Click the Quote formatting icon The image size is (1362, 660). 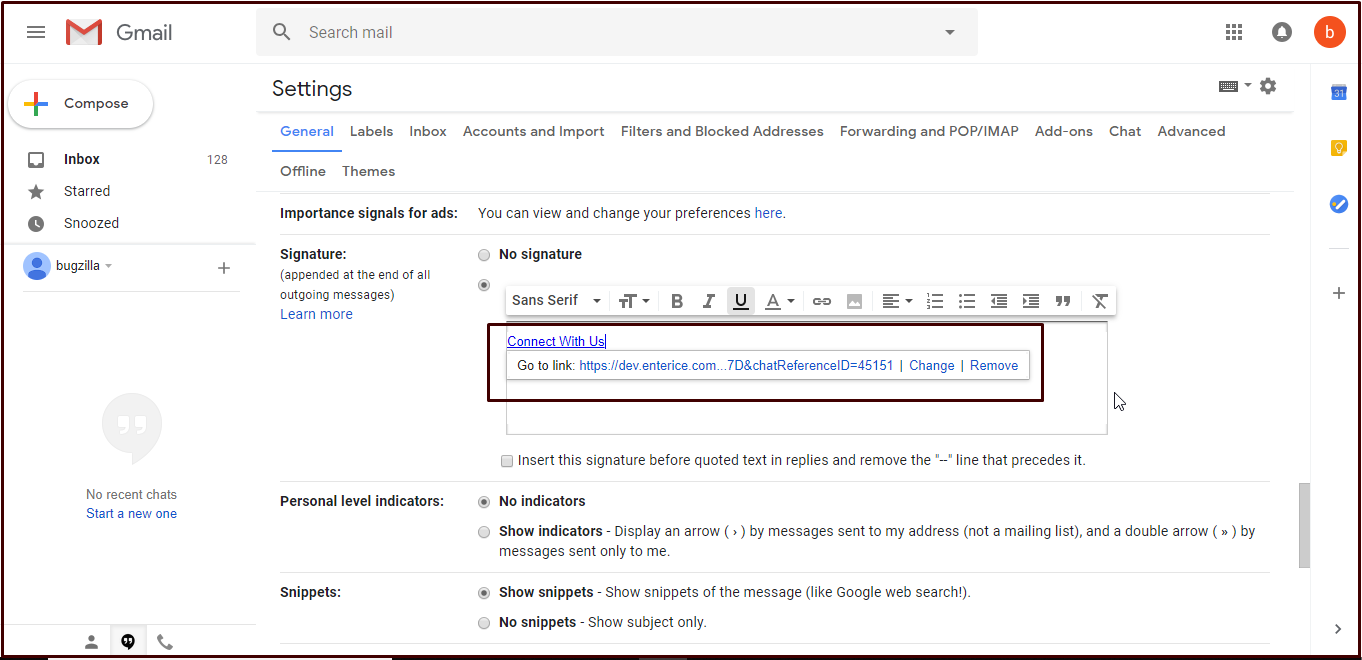1063,301
